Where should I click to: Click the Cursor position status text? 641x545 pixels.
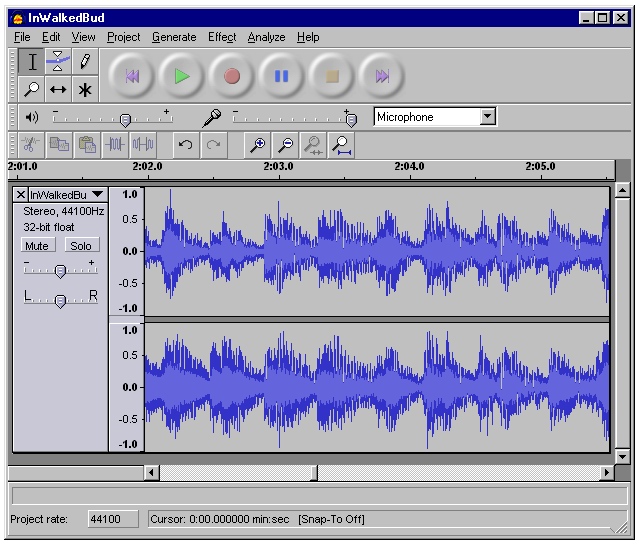point(220,519)
